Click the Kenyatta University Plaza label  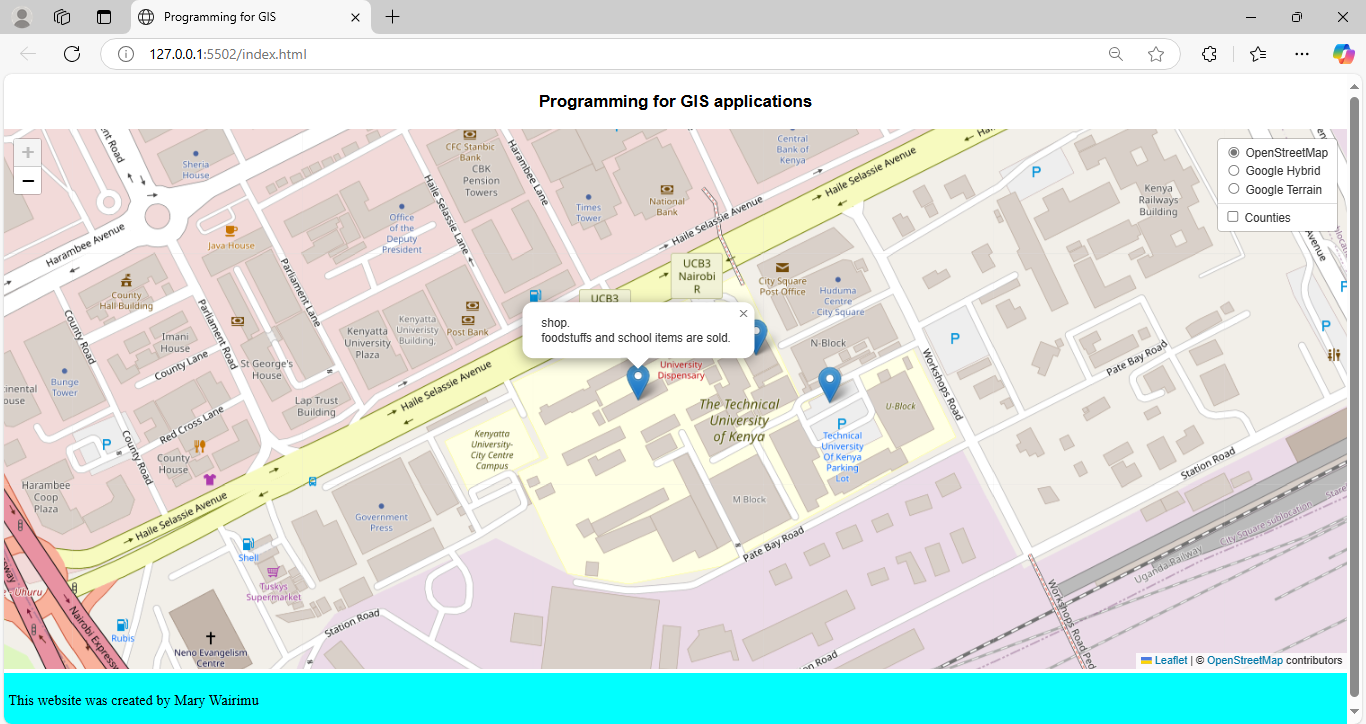pyautogui.click(x=367, y=342)
